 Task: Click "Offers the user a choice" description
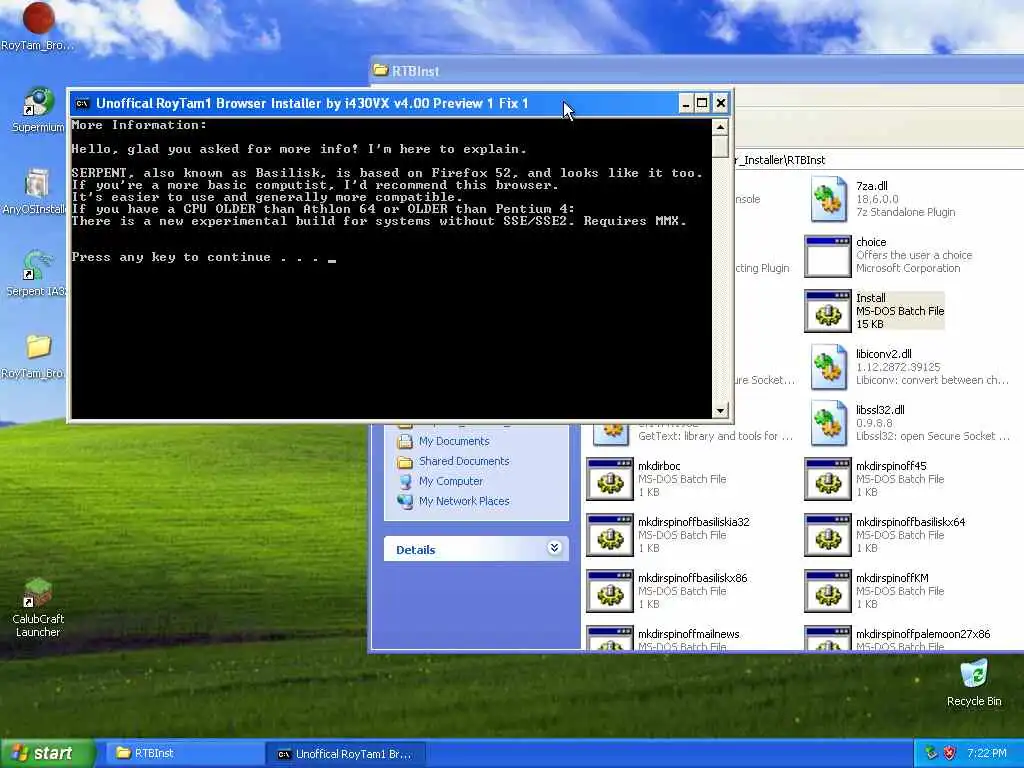(x=914, y=255)
